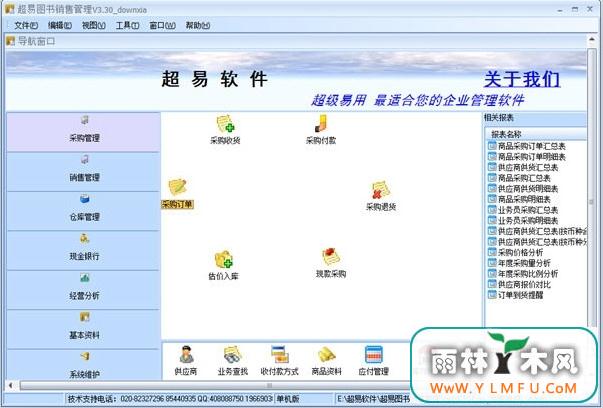Click the 关于我们 link
The width and height of the screenshot is (603, 408).
tap(522, 79)
